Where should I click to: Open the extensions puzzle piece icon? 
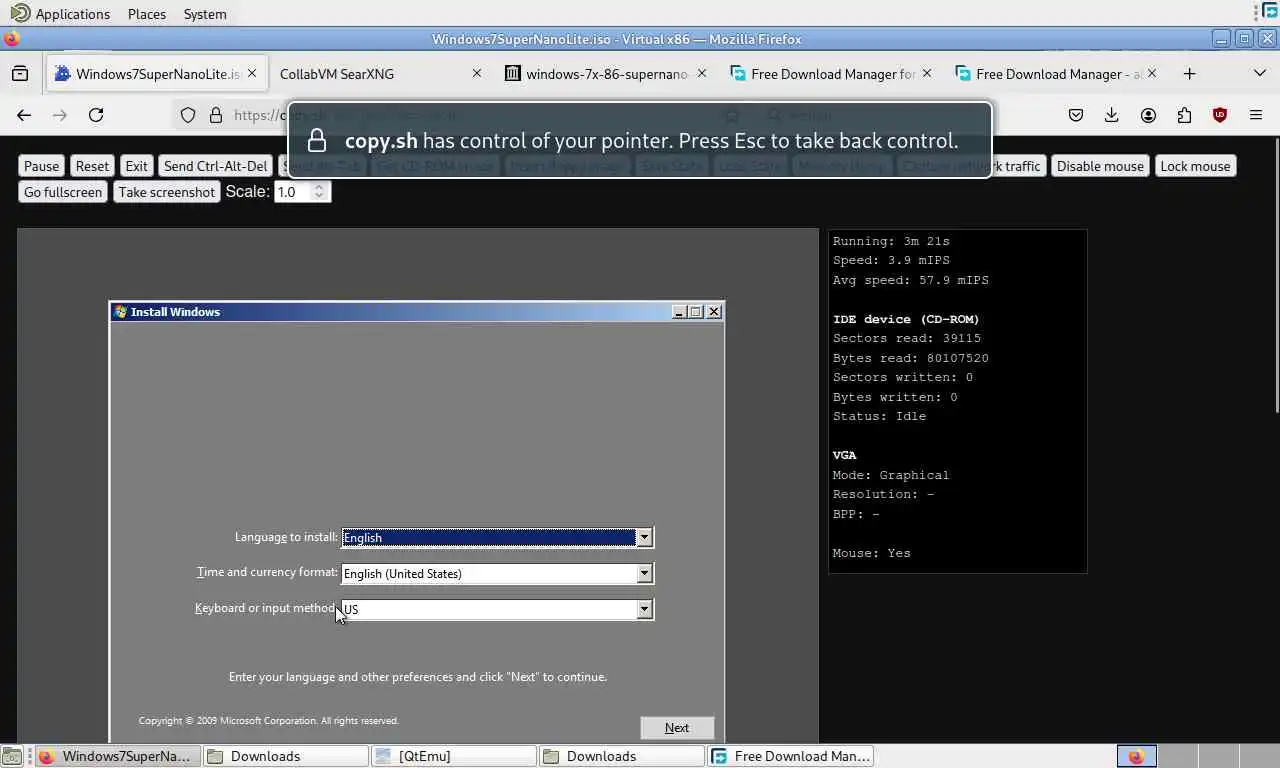pyautogui.click(x=1184, y=115)
